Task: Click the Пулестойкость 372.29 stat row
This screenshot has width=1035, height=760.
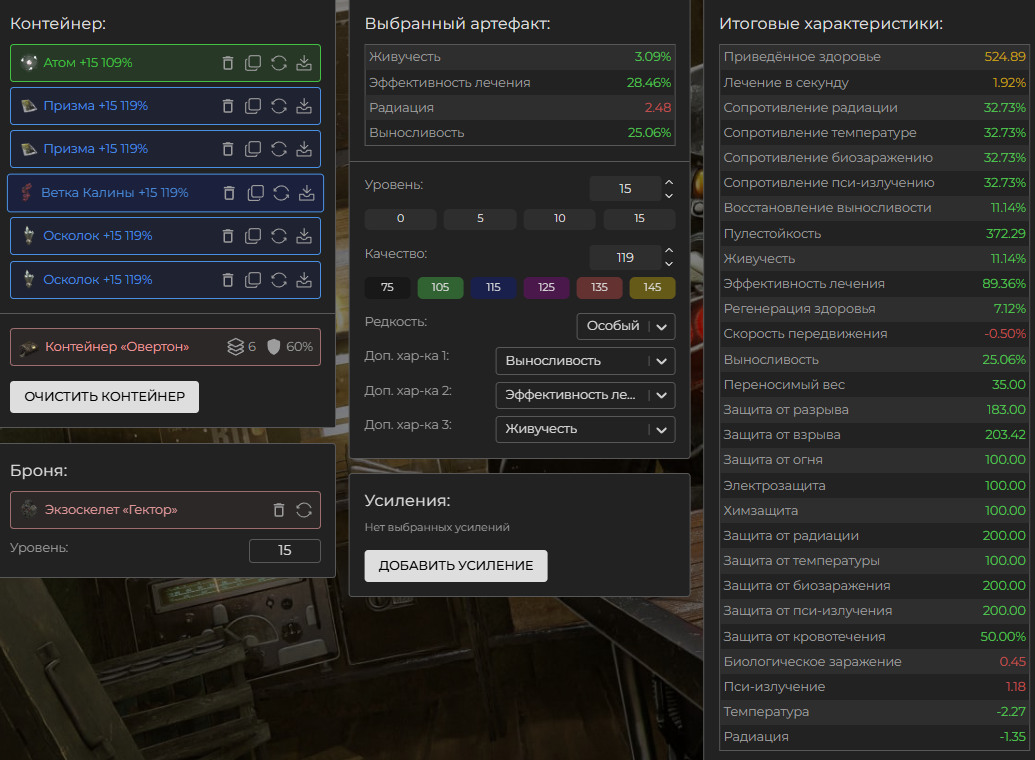Action: (x=875, y=234)
